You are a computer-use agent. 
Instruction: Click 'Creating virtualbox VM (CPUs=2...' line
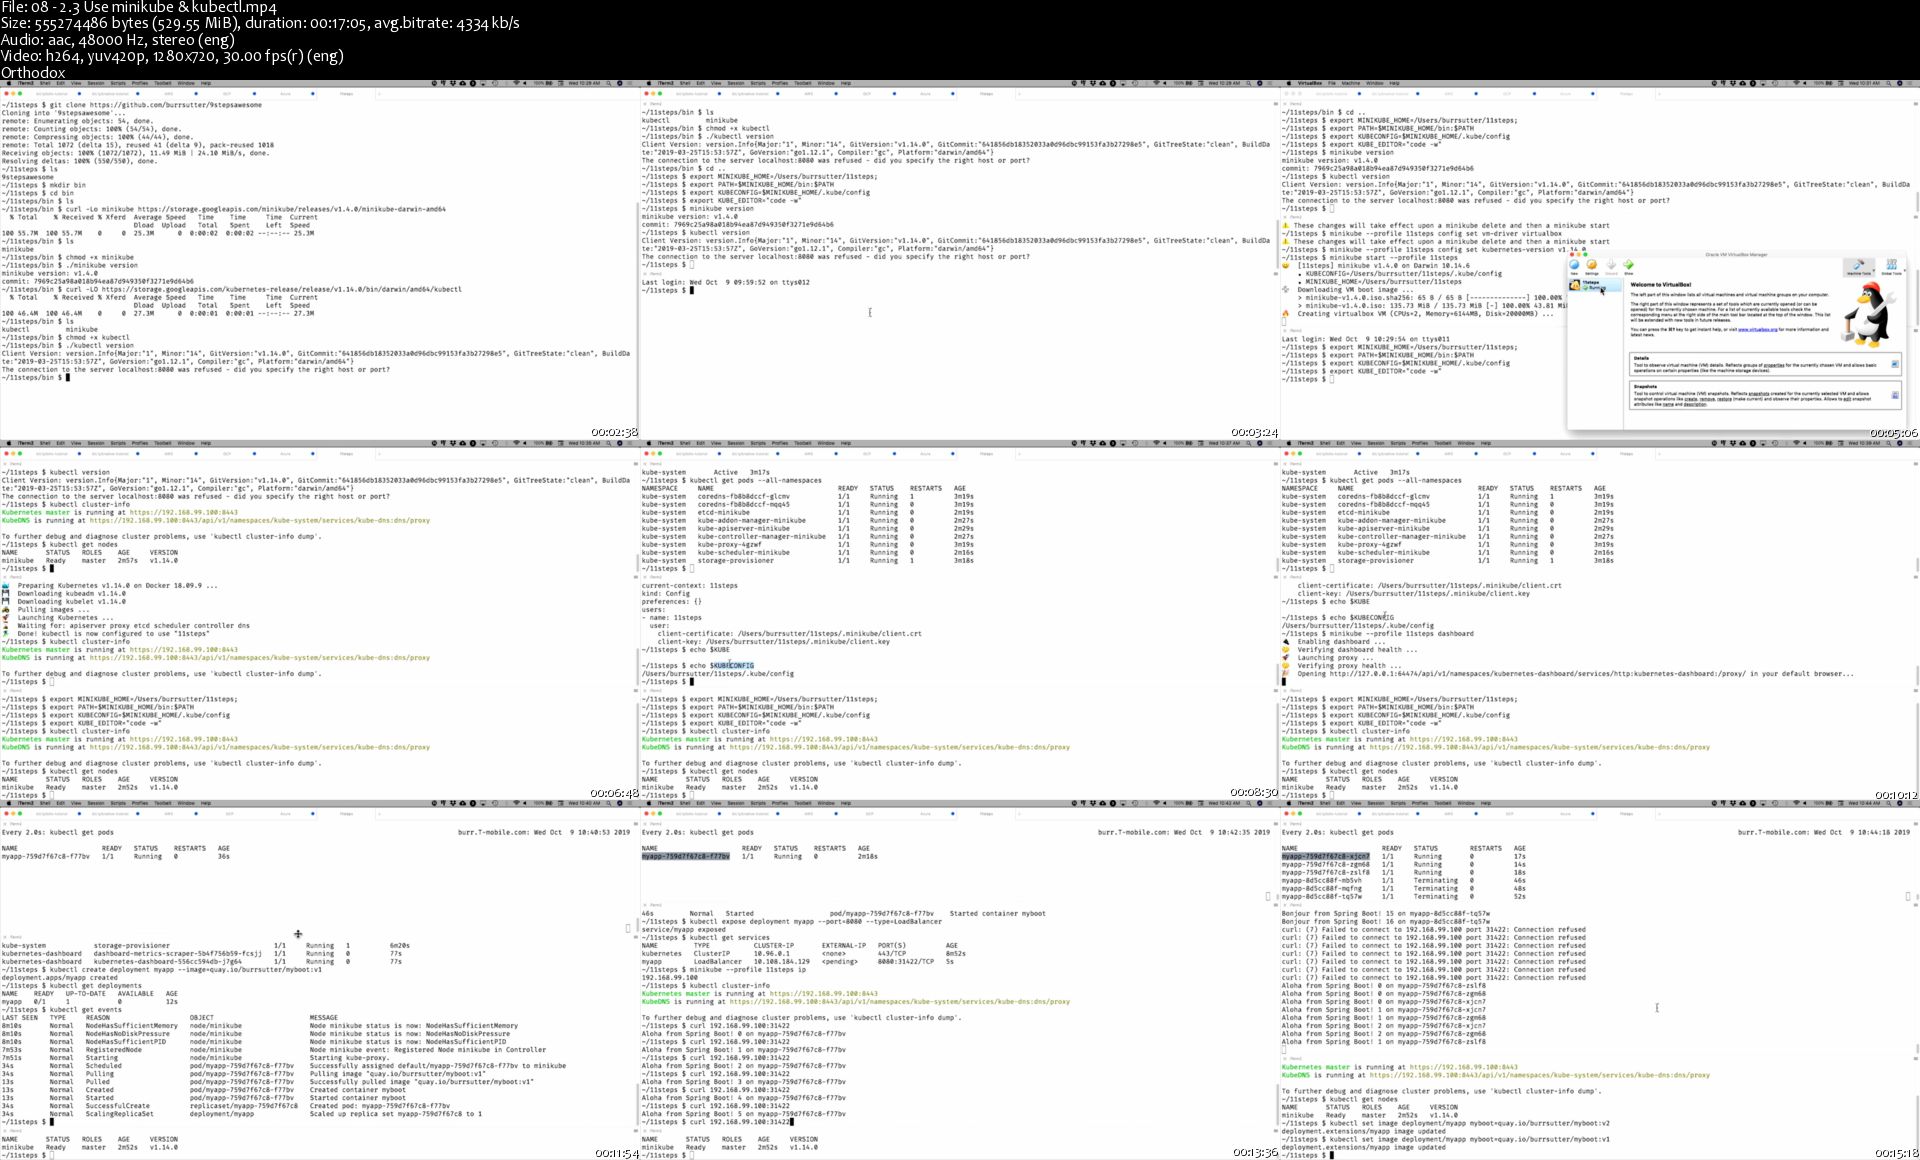coord(1426,314)
